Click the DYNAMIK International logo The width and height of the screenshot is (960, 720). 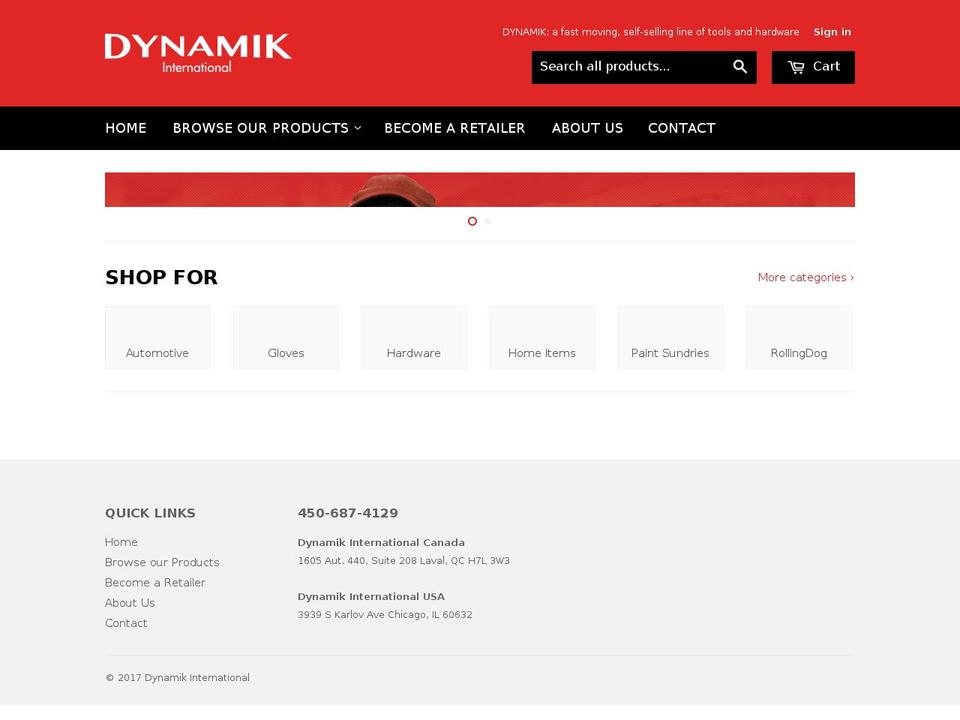tap(198, 54)
